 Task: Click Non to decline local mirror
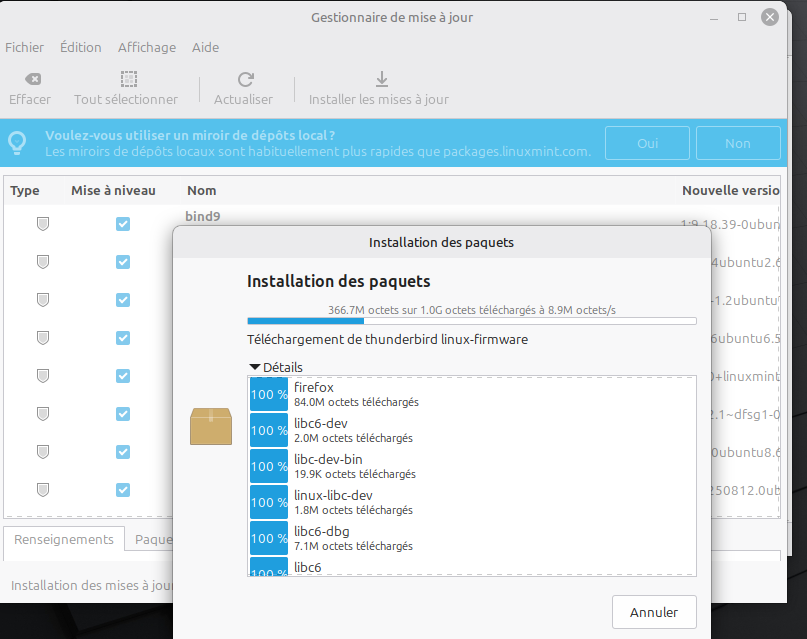[738, 143]
